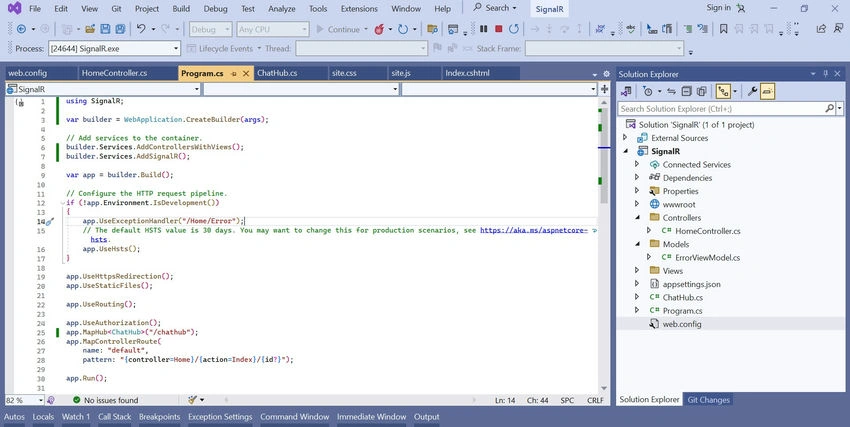This screenshot has height=427, width=850.
Task: Click the Continue button
Action: click(x=338, y=29)
